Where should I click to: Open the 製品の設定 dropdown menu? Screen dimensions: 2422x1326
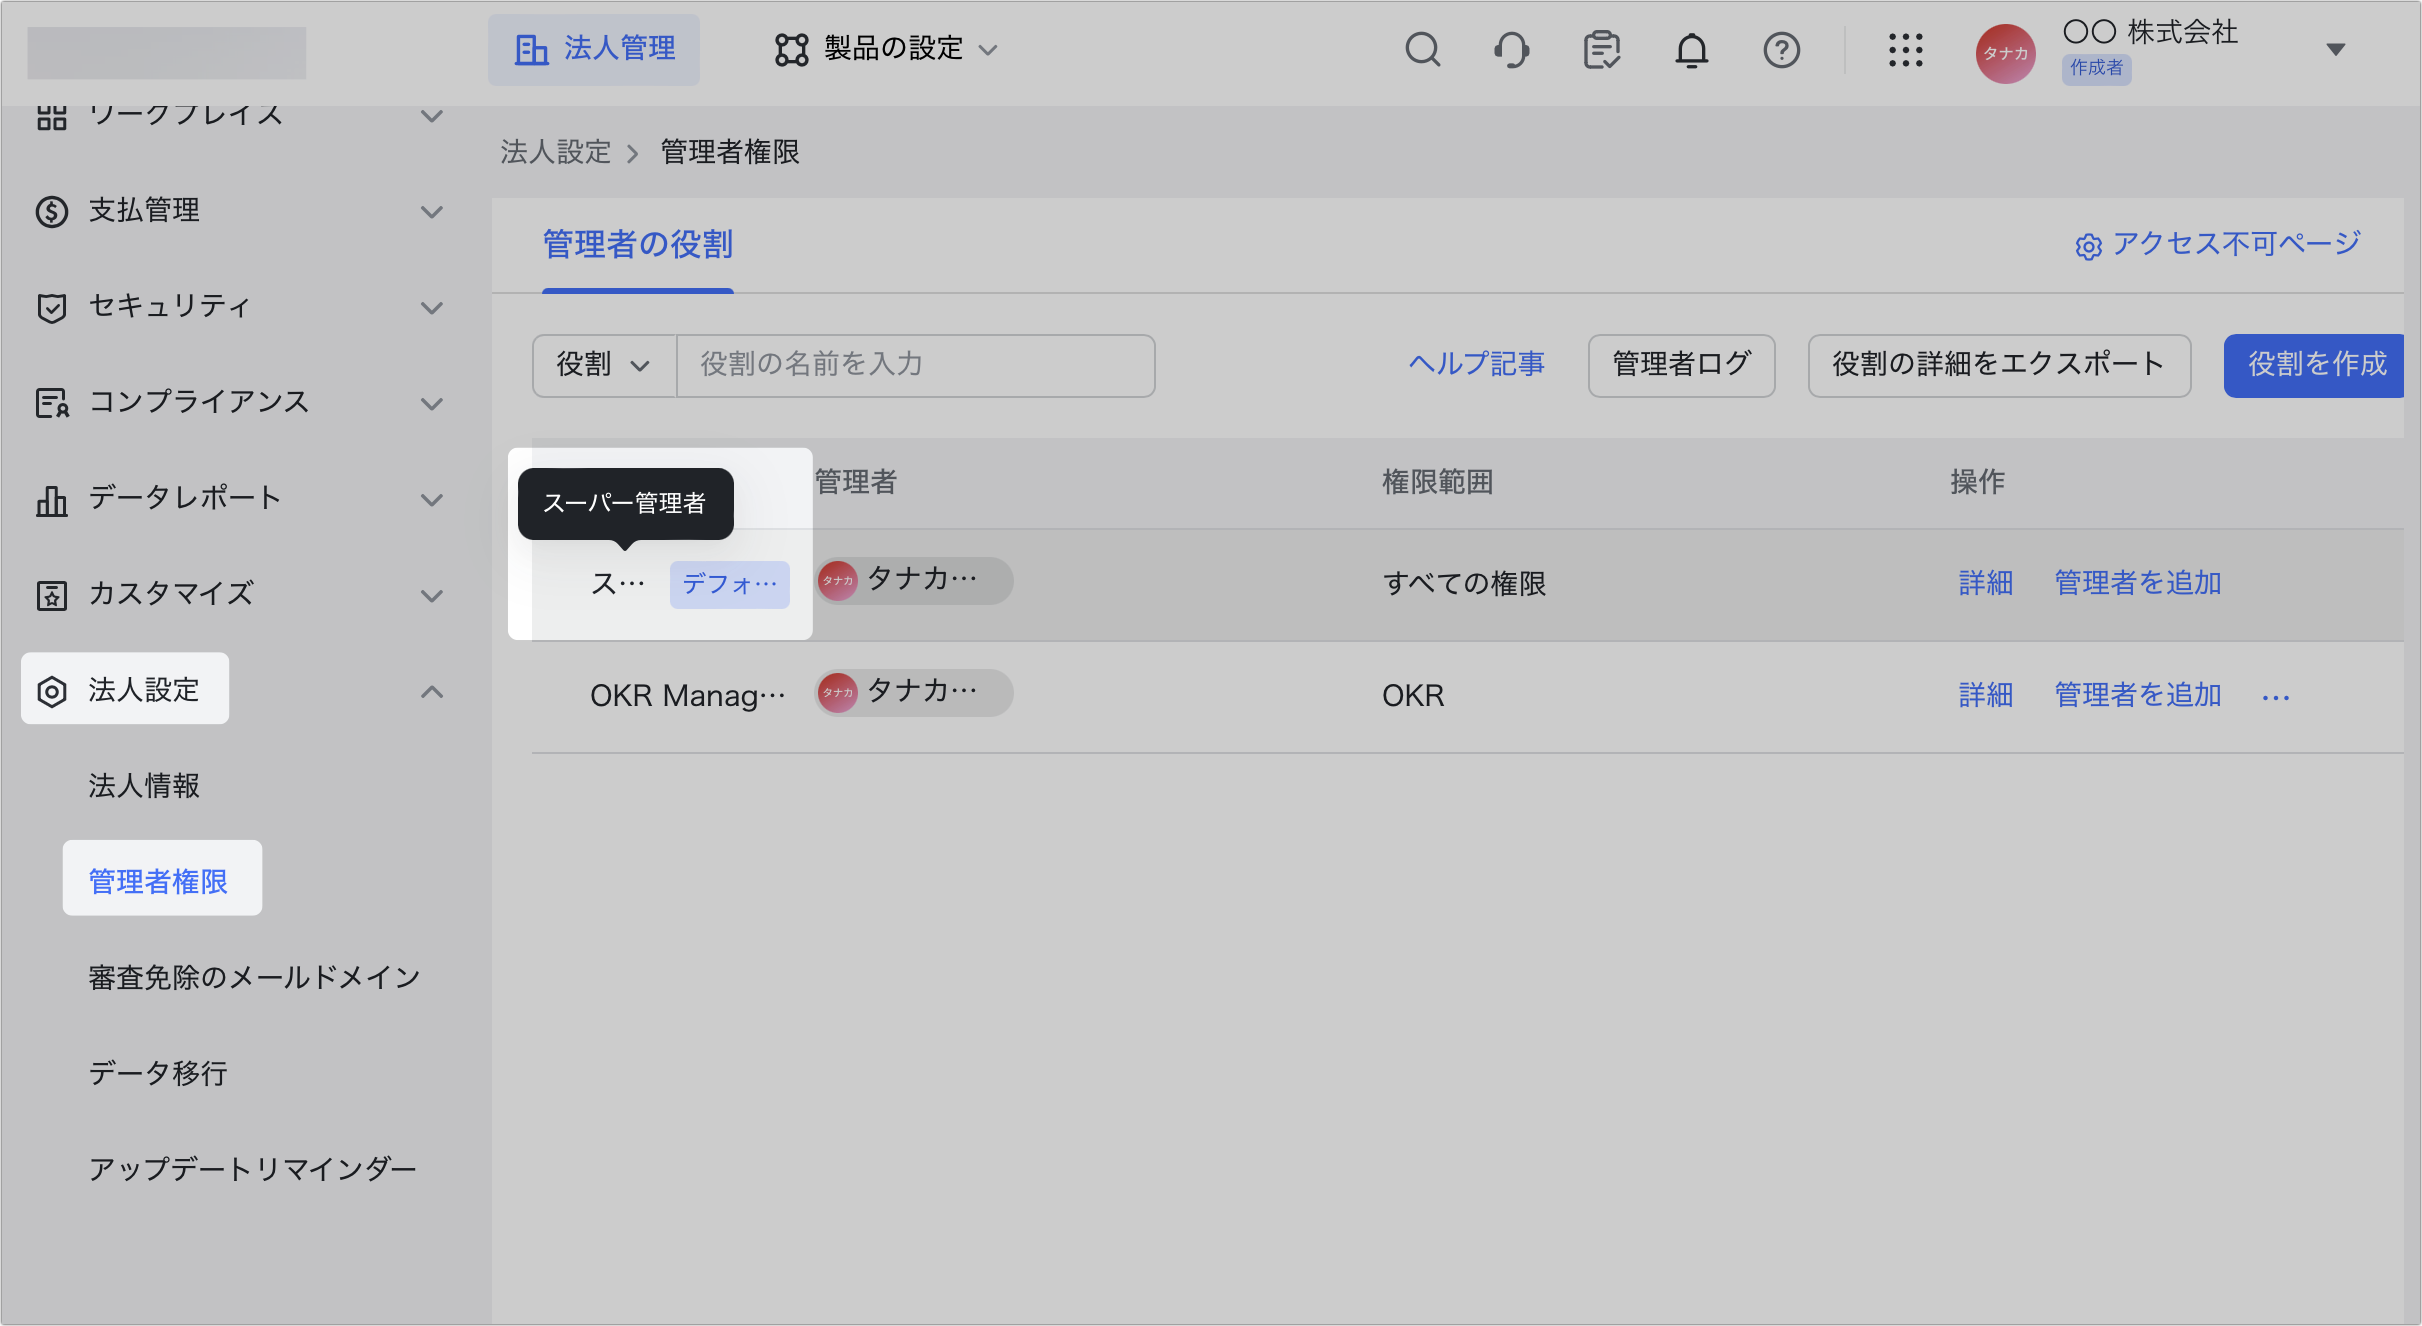coord(886,49)
